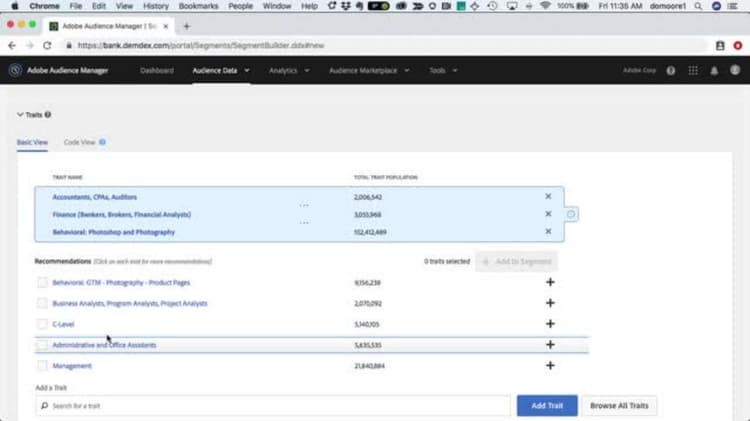Image resolution: width=750 pixels, height=421 pixels.
Task: Switch to the Code View tab
Action: tap(79, 142)
